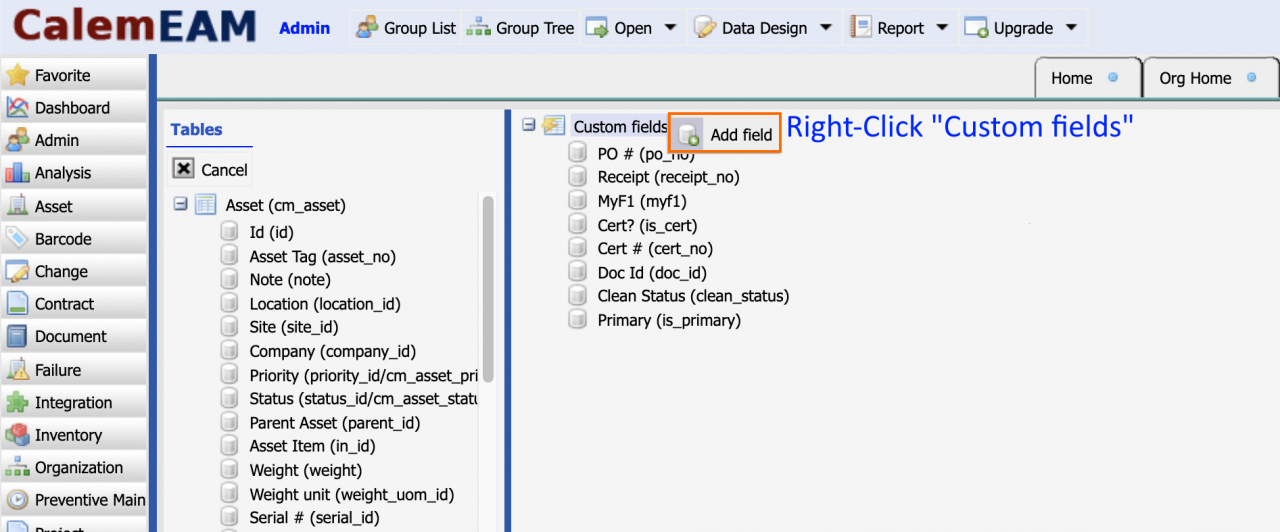Expand the Data Design dropdown arrow

826,28
